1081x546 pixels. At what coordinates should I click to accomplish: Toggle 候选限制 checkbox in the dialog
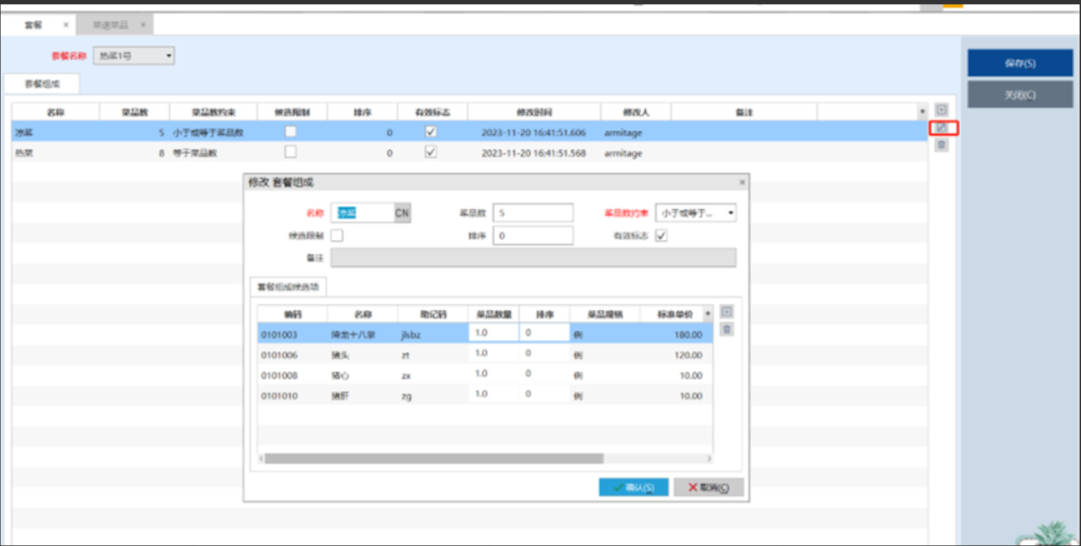(337, 236)
